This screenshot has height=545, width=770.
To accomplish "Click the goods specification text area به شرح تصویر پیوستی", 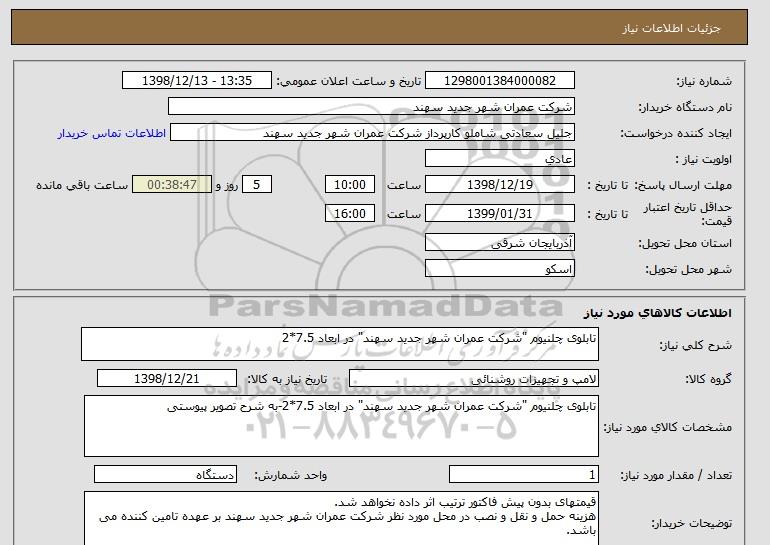I will coord(341,426).
